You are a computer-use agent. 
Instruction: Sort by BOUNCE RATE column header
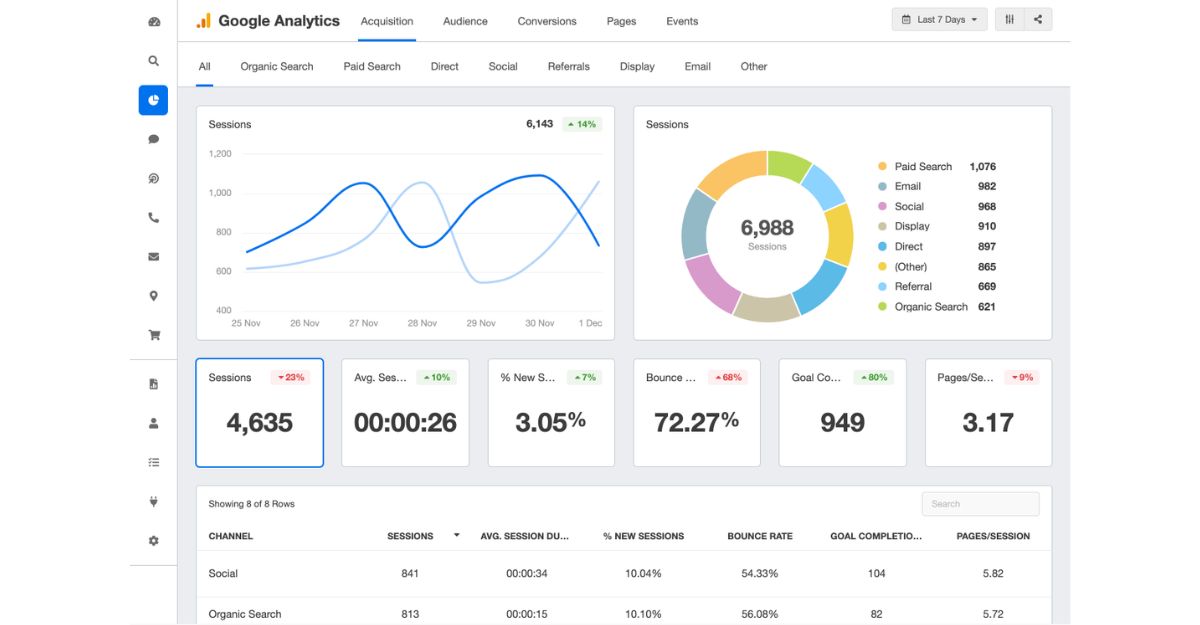point(760,536)
